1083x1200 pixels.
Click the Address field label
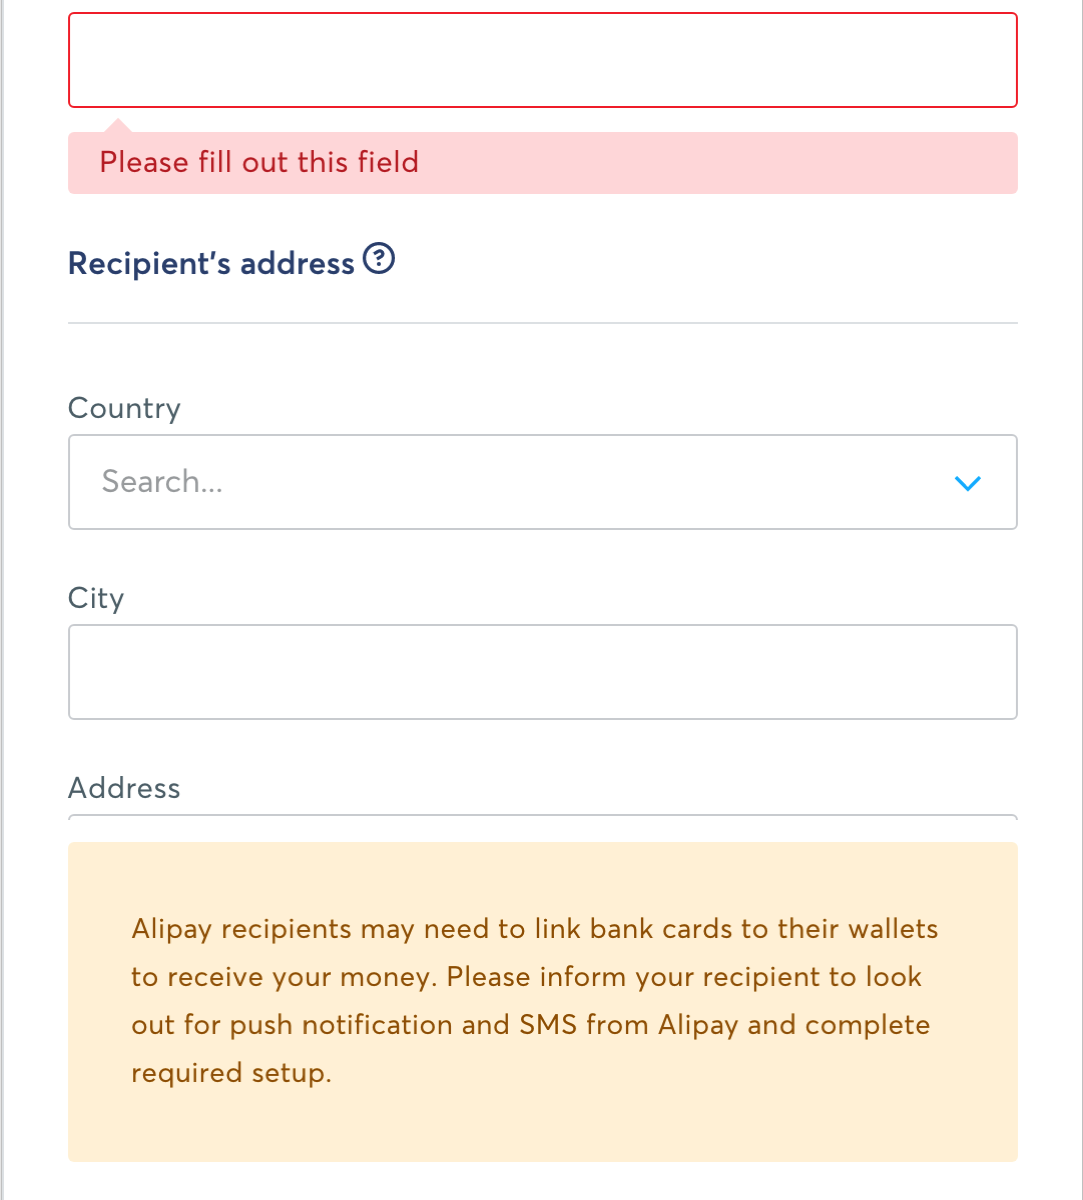[x=124, y=788]
